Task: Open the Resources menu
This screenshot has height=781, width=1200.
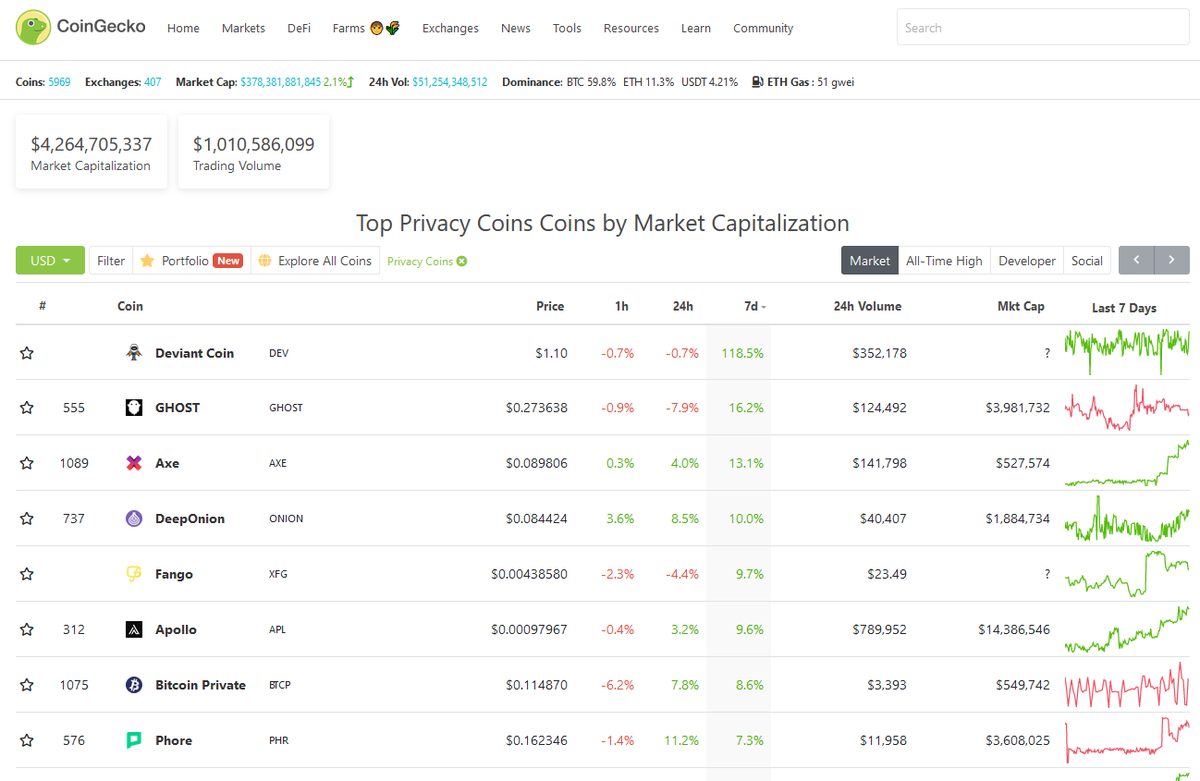Action: 631,28
